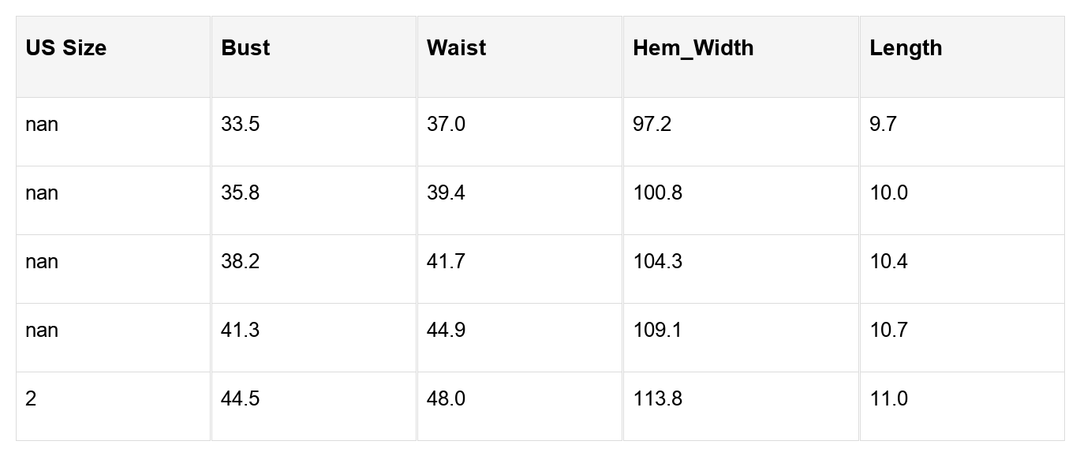
Task: Select the Waist cell showing 37.0
Action: point(446,125)
